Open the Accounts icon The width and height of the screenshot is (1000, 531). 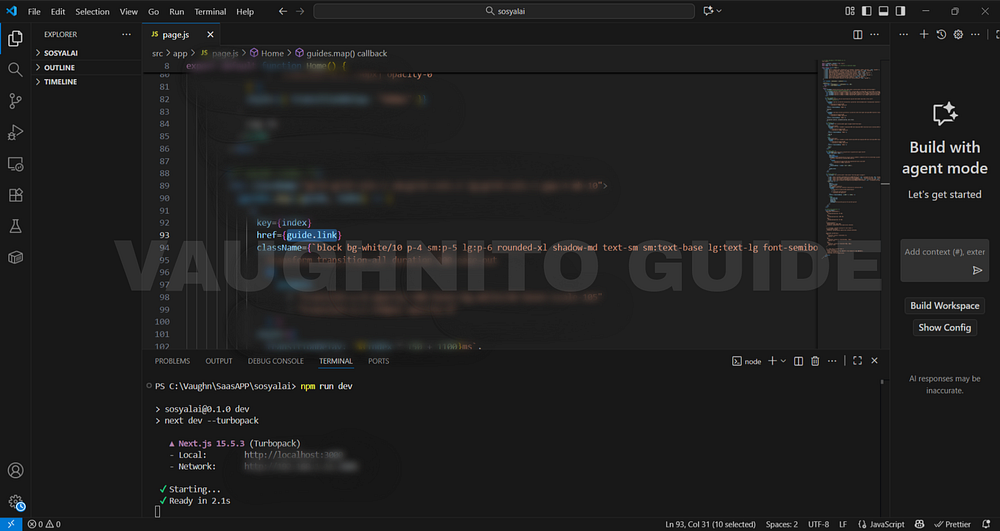(x=15, y=470)
